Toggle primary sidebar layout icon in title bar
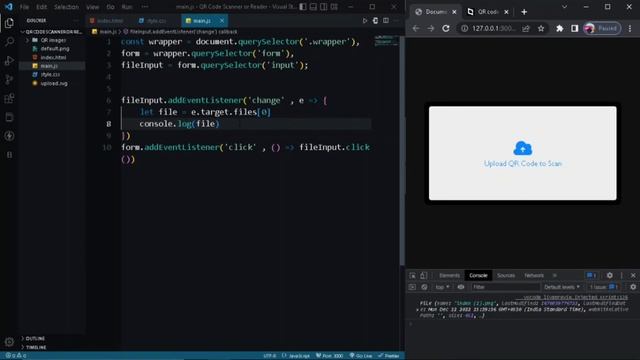This screenshot has height=360, width=640. pos(303,7)
